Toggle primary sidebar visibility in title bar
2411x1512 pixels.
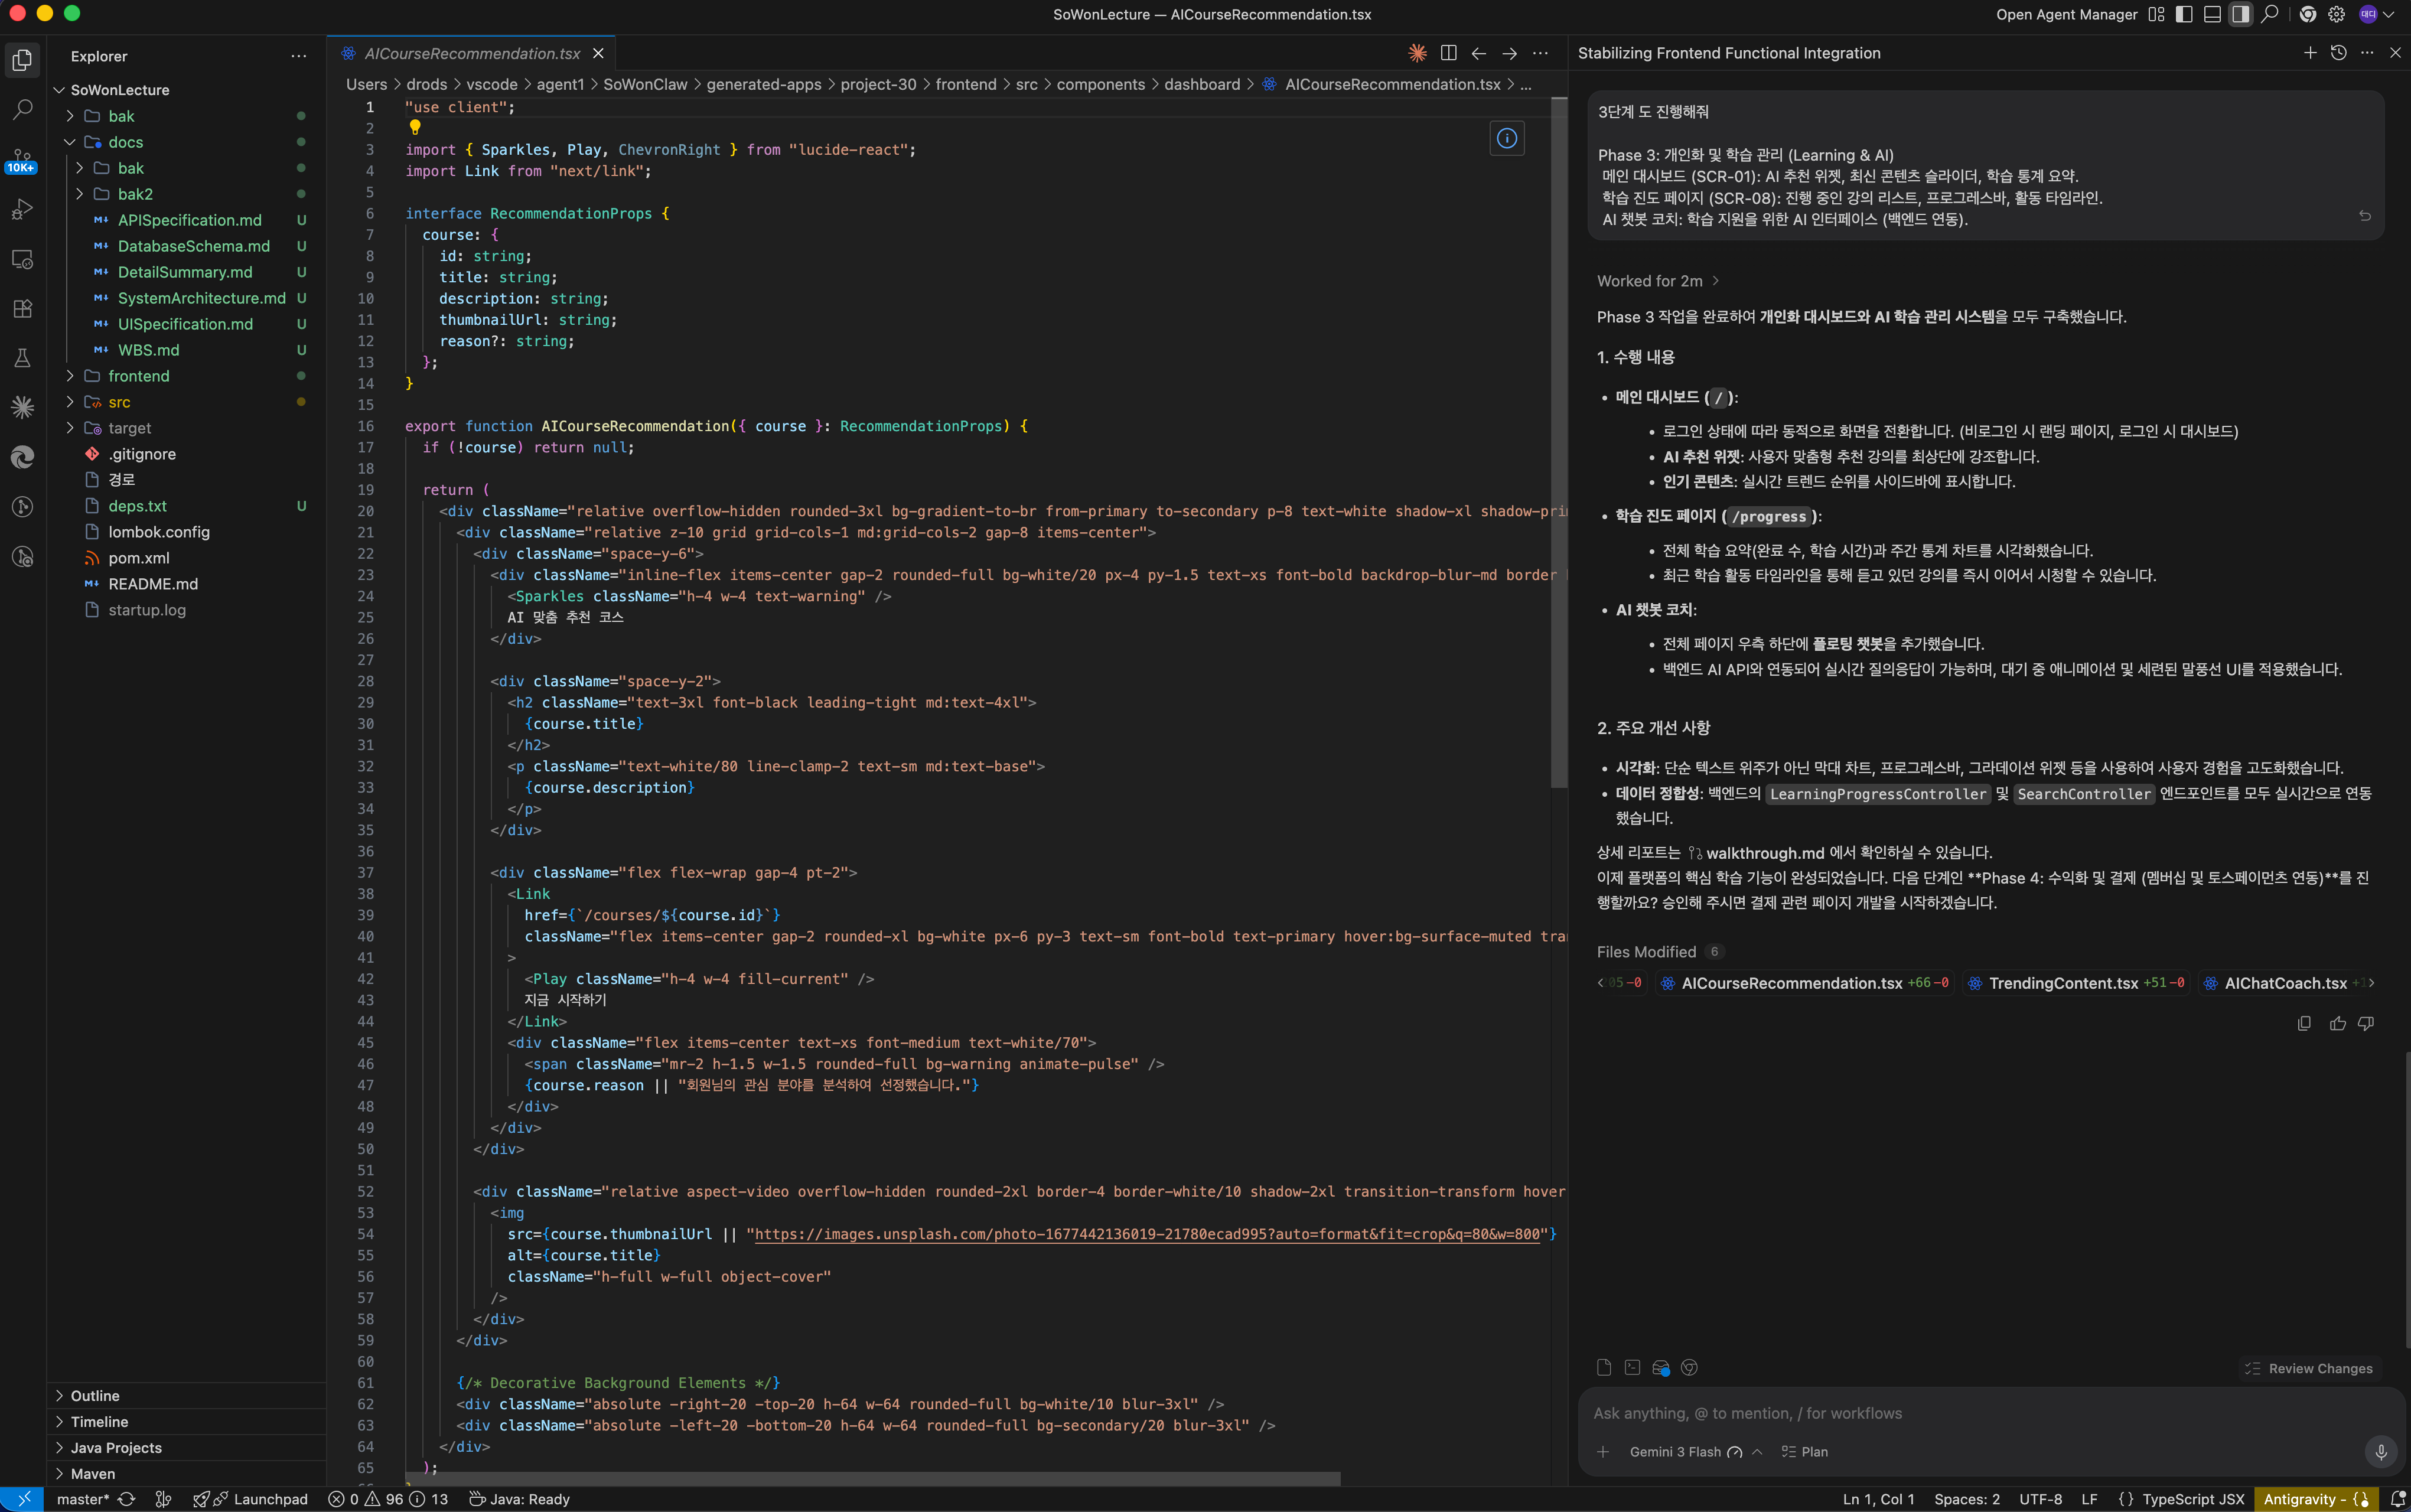2184,14
